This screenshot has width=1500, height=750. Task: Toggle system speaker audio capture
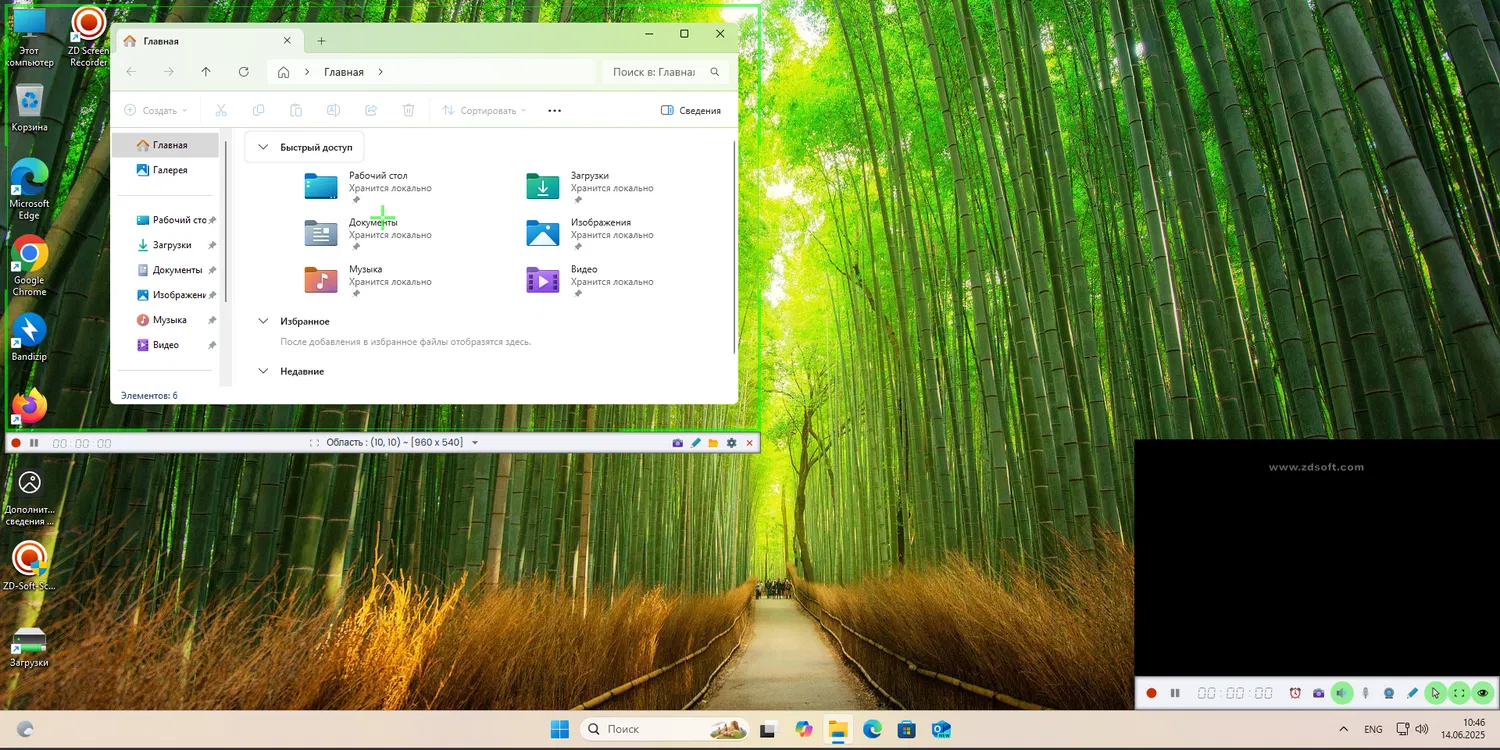1342,693
